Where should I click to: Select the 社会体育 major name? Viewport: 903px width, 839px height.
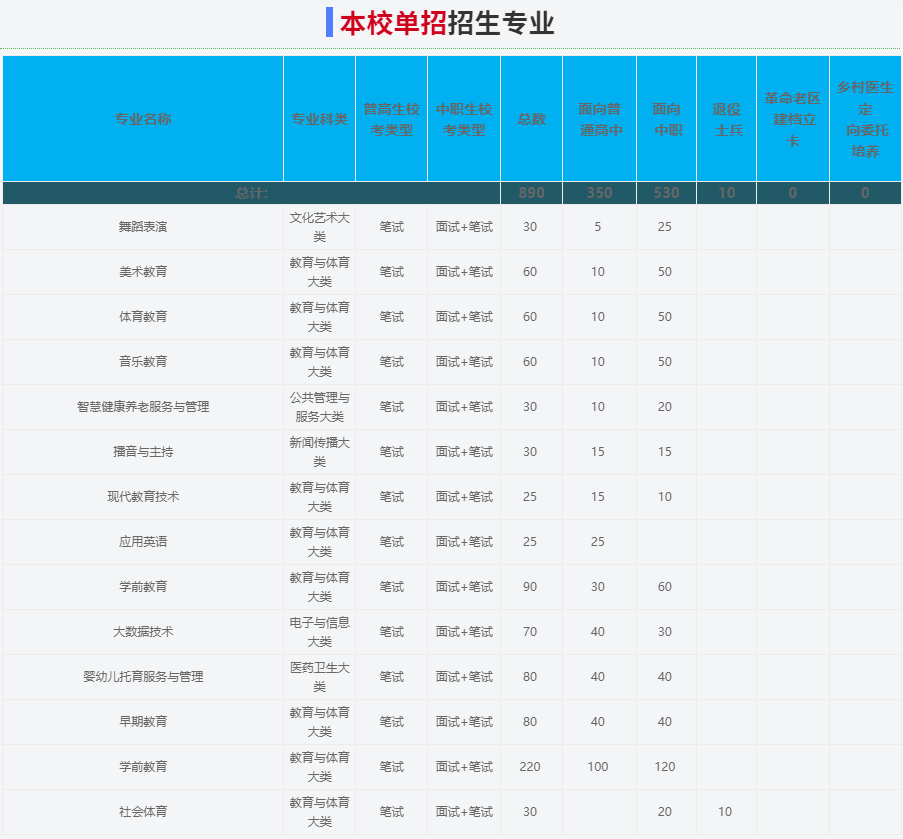pyautogui.click(x=143, y=811)
